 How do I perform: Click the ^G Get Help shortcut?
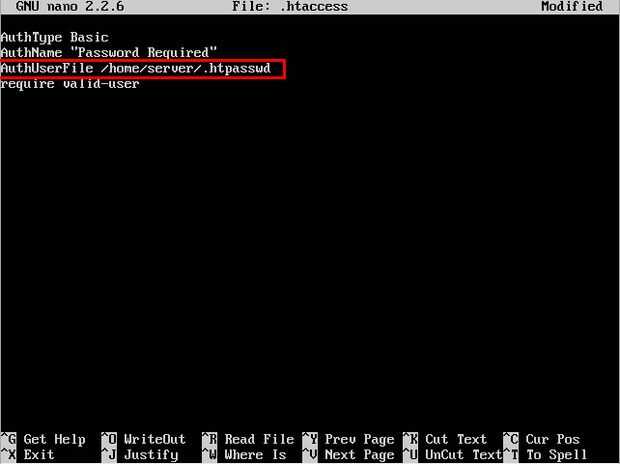(x=43, y=439)
